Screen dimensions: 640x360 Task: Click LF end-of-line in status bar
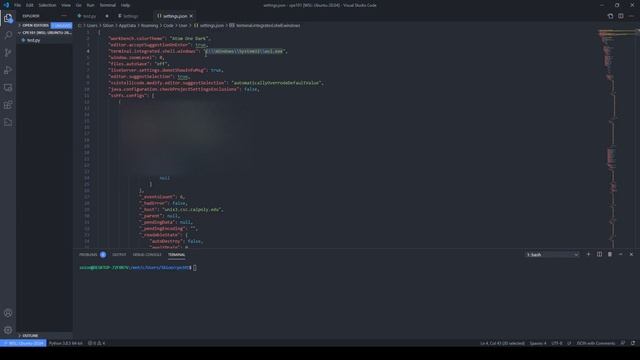point(569,343)
